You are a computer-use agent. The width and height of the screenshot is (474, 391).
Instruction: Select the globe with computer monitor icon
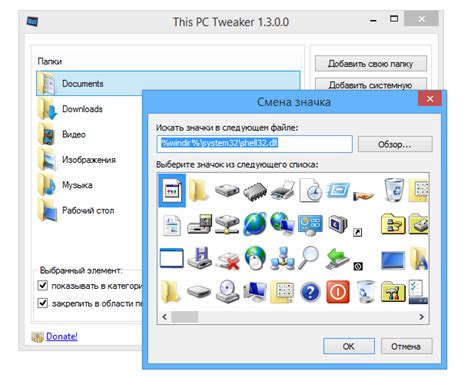(283, 224)
